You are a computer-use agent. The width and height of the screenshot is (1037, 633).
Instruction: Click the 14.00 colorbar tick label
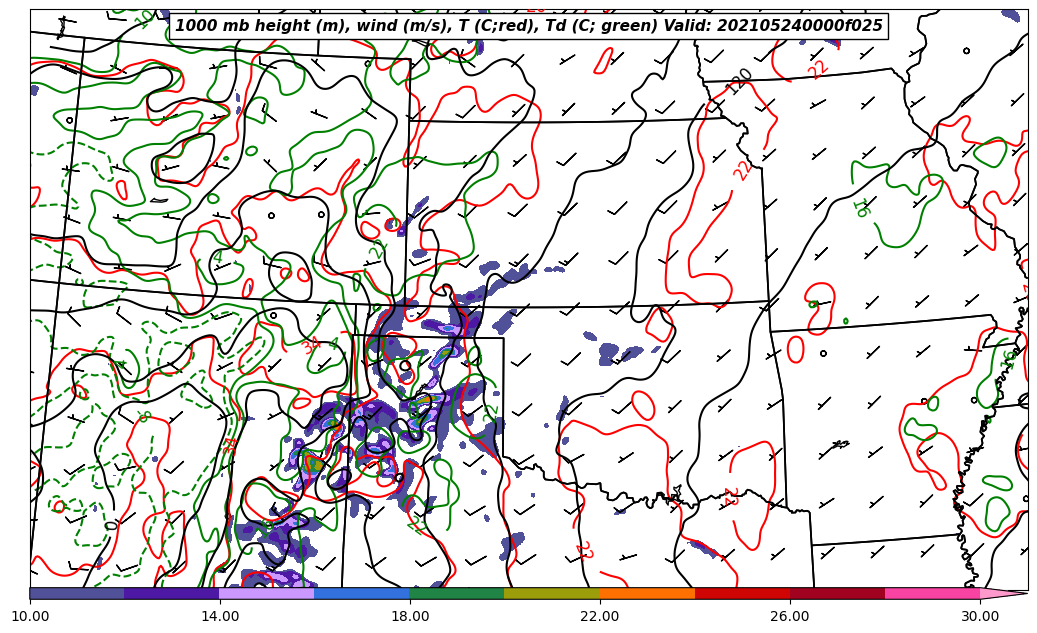[x=220, y=616]
